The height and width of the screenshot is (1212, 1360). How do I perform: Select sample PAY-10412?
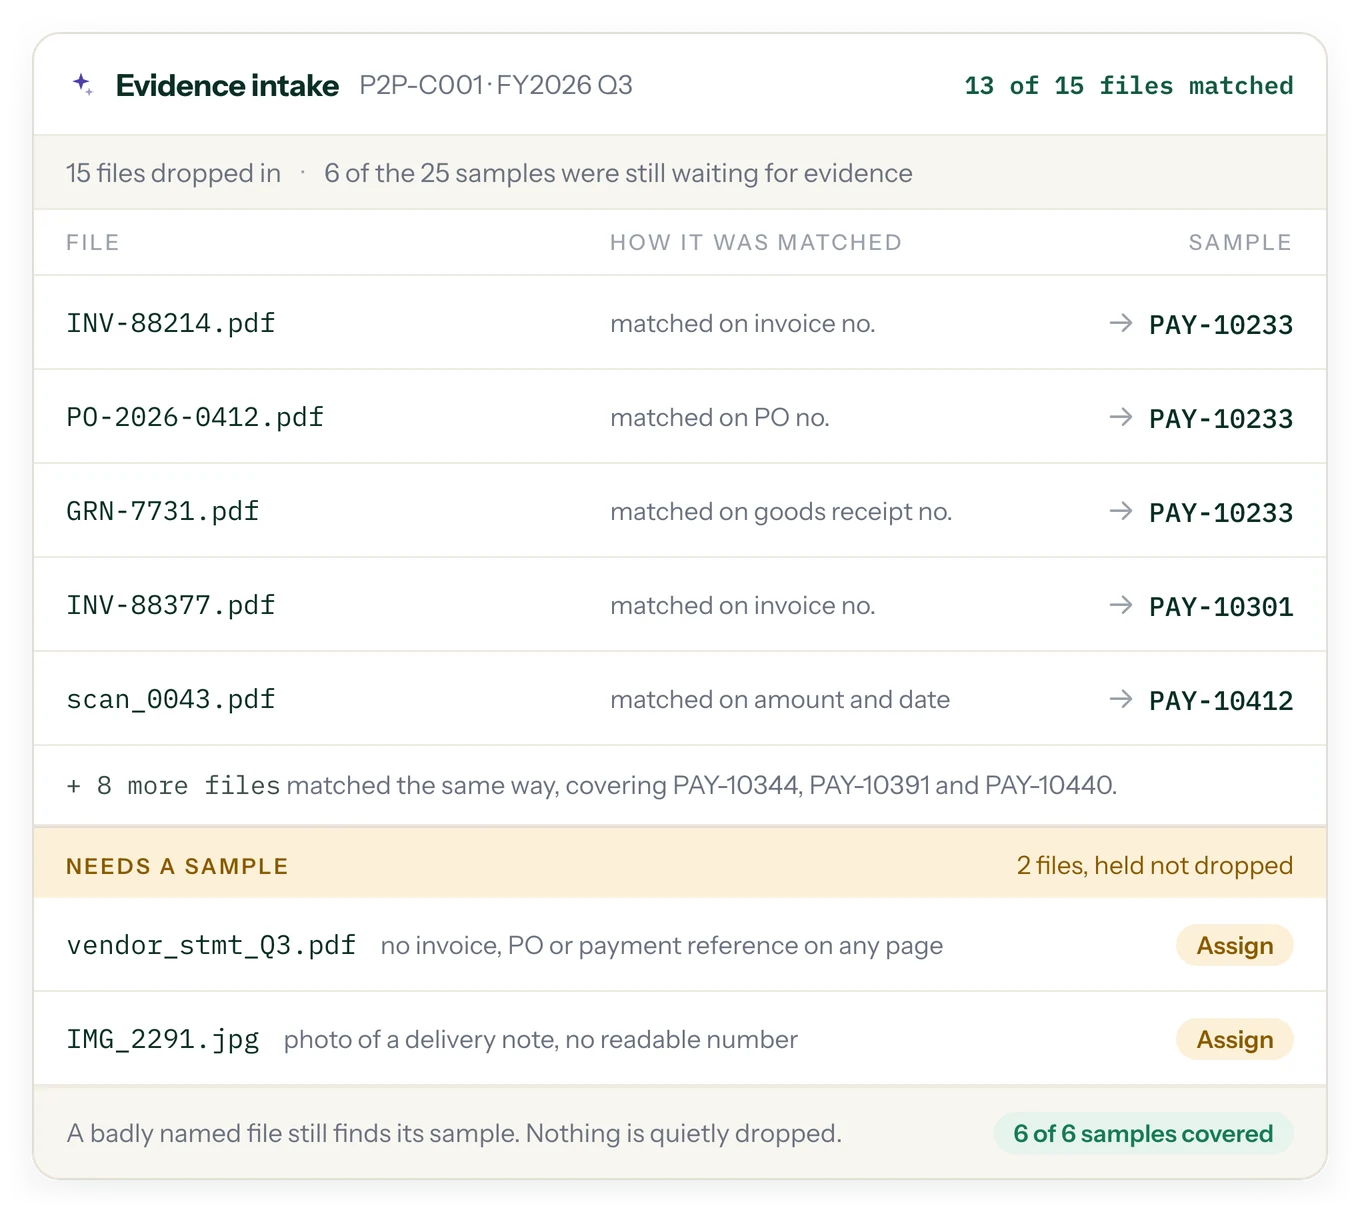tap(1221, 700)
